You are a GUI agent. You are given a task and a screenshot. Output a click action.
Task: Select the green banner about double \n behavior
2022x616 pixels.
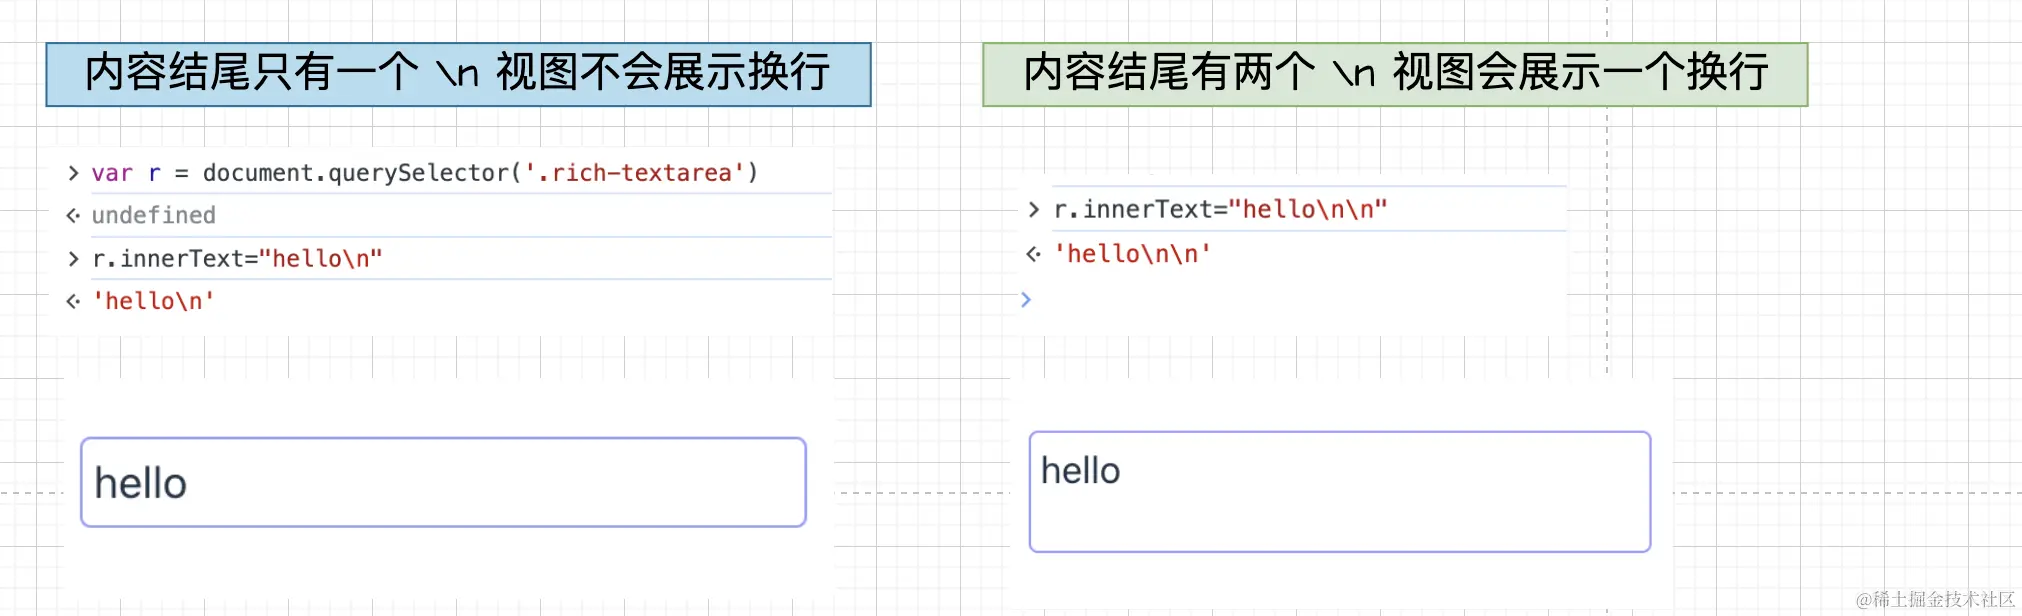pos(1395,73)
